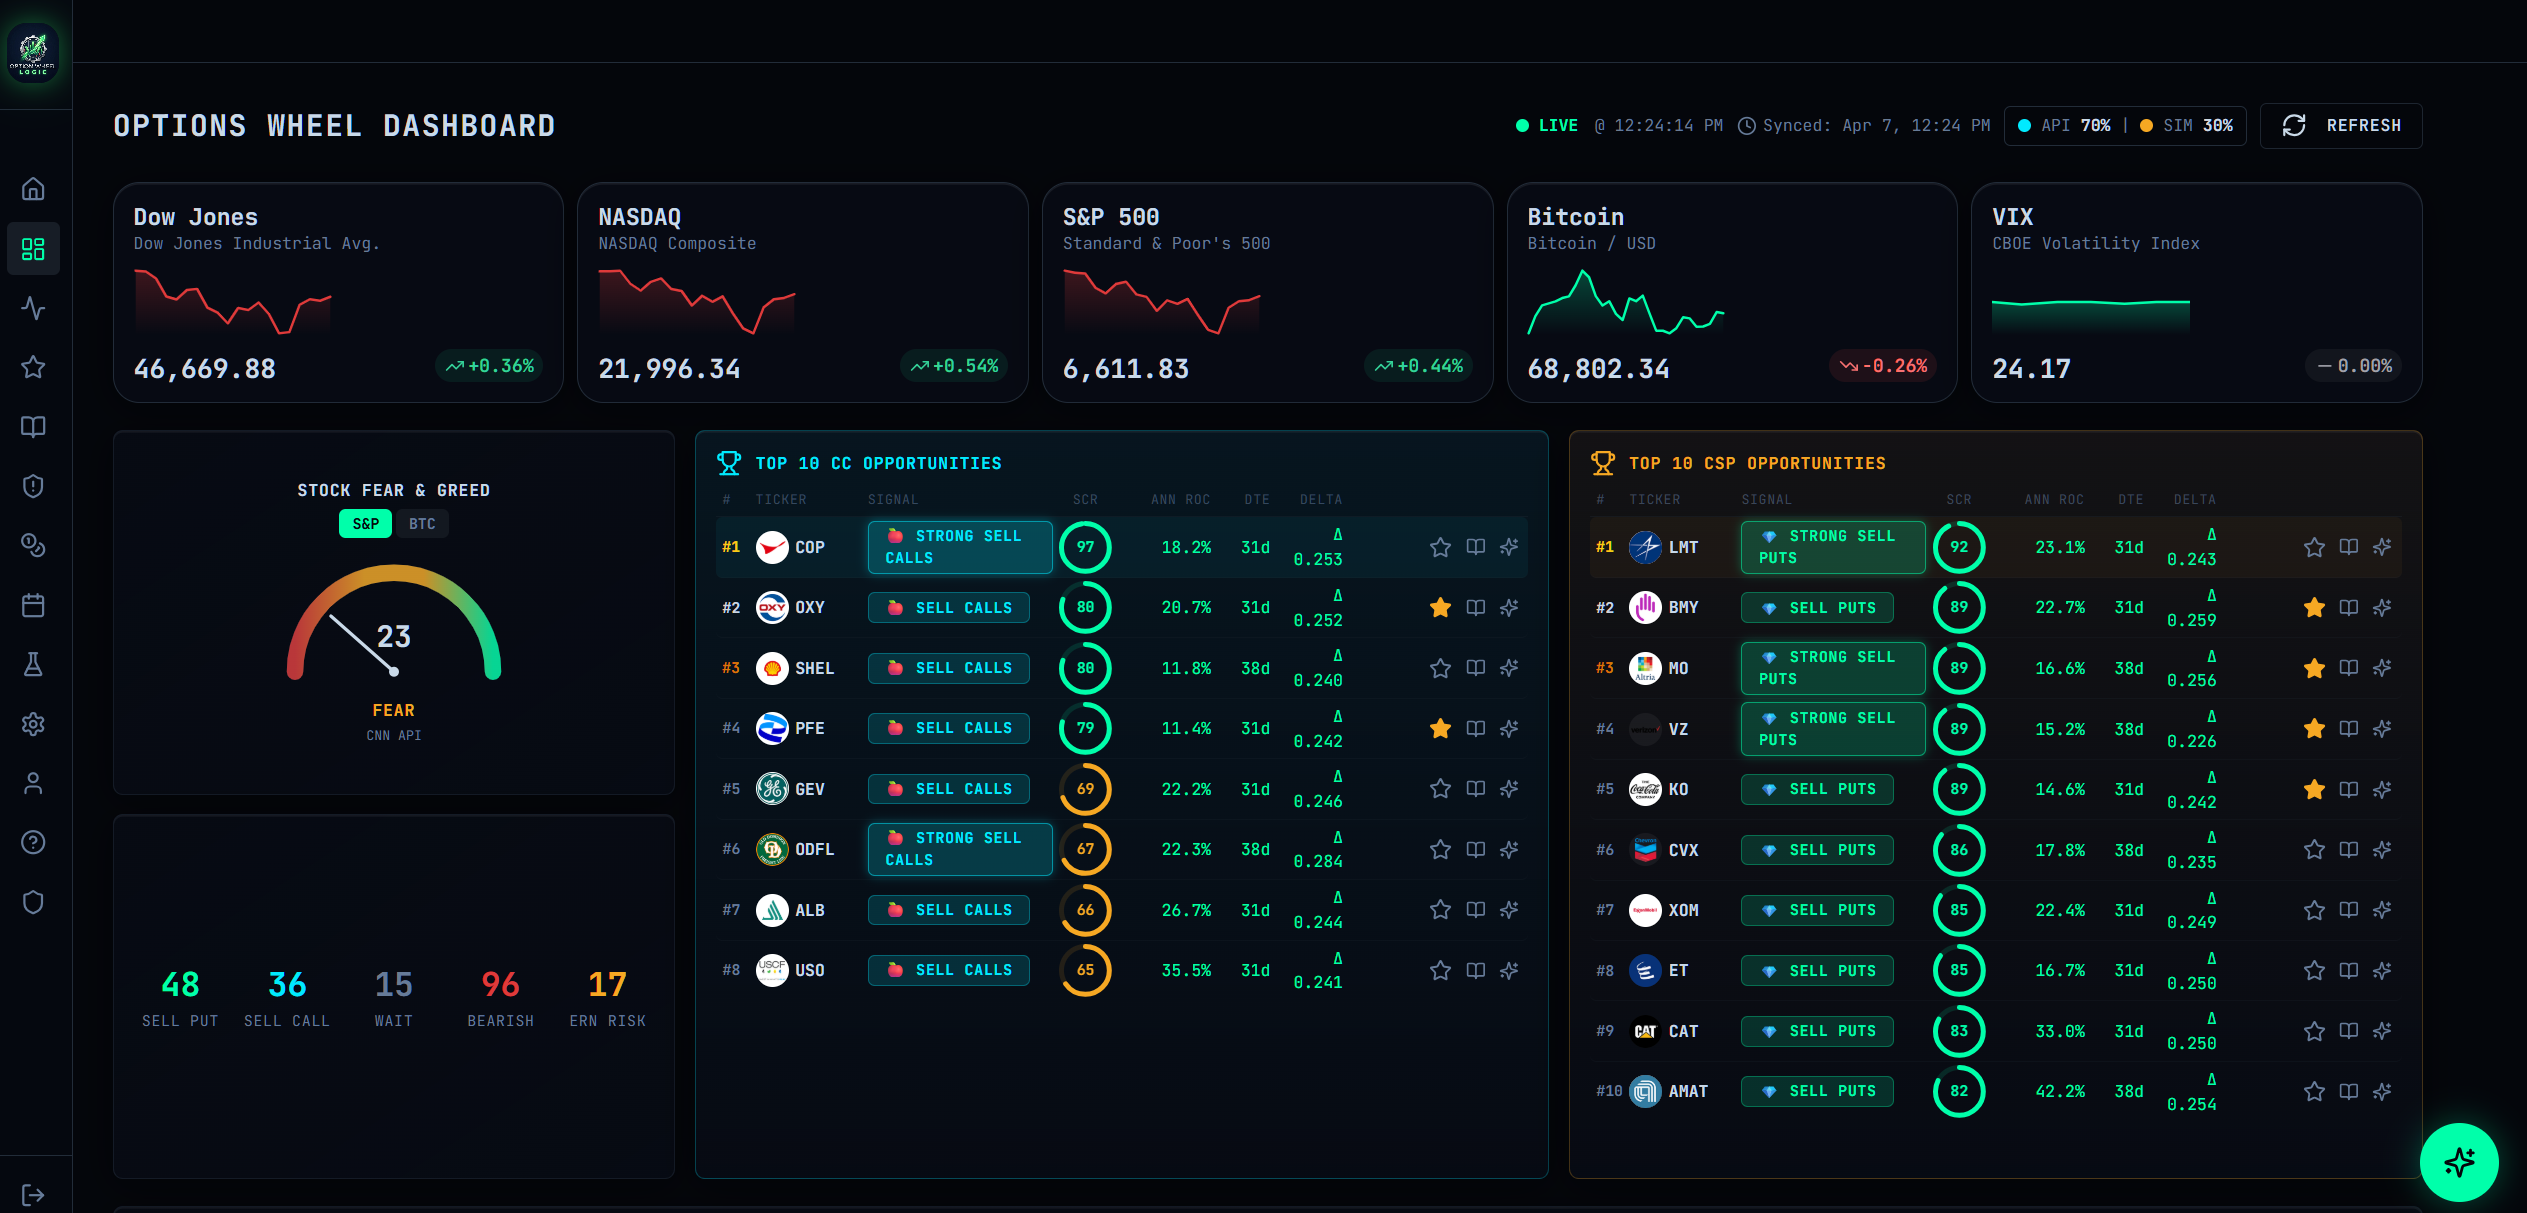Click STRONG SELL PUTS badge for LMT
This screenshot has width=2527, height=1213.
(1833, 547)
